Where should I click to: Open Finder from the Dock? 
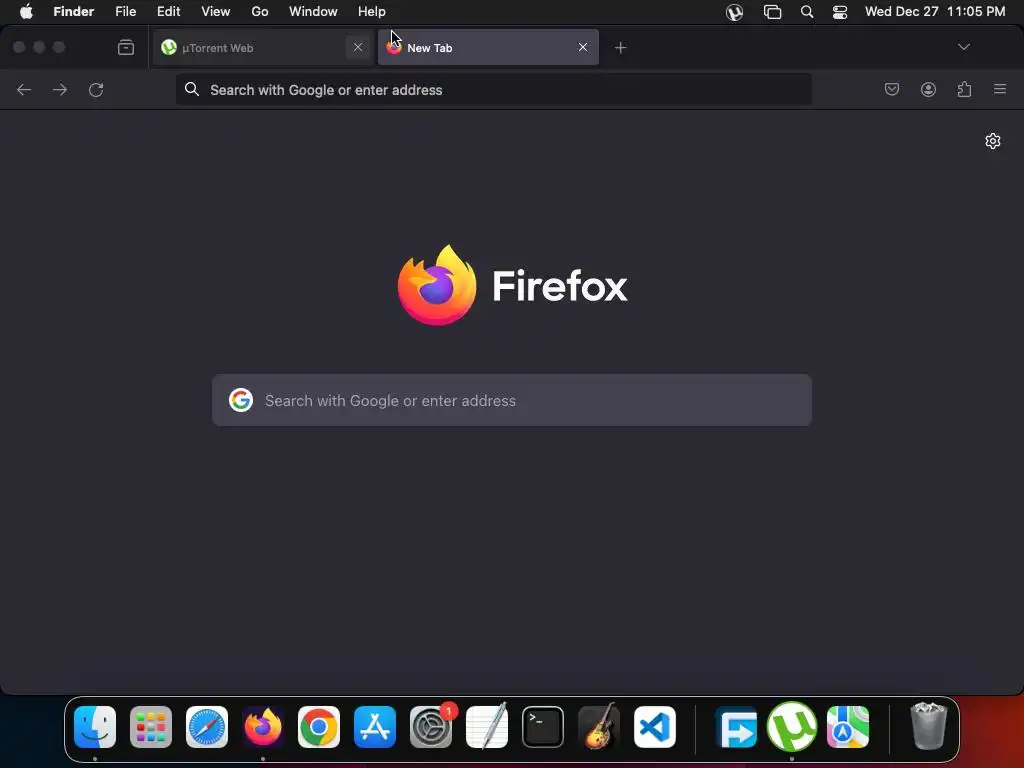pos(95,727)
